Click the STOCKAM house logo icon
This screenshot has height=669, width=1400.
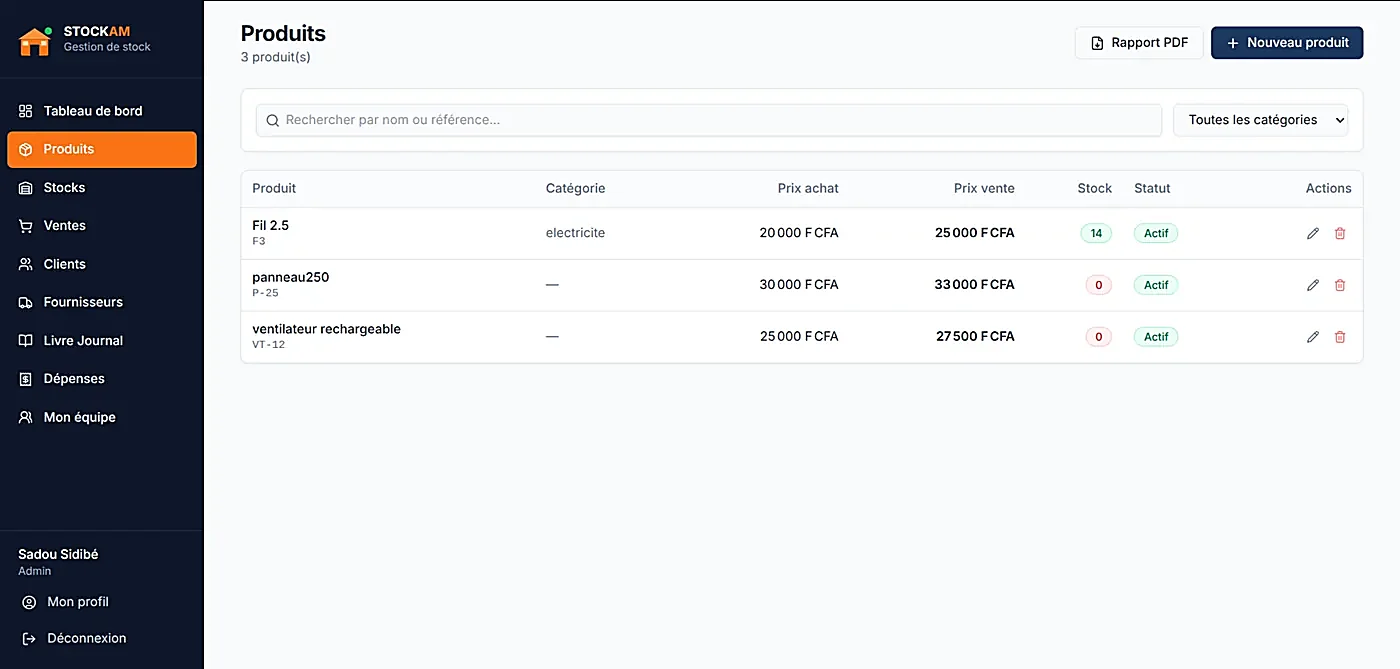[35, 41]
